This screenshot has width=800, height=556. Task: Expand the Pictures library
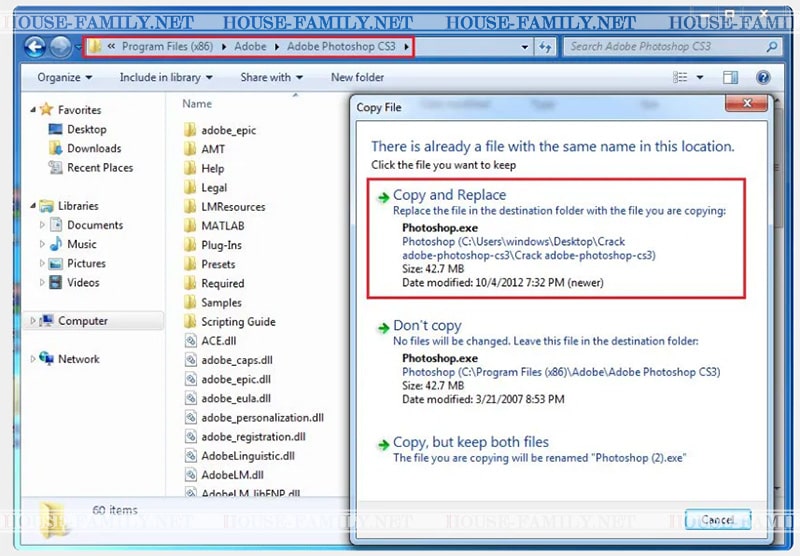coord(42,264)
